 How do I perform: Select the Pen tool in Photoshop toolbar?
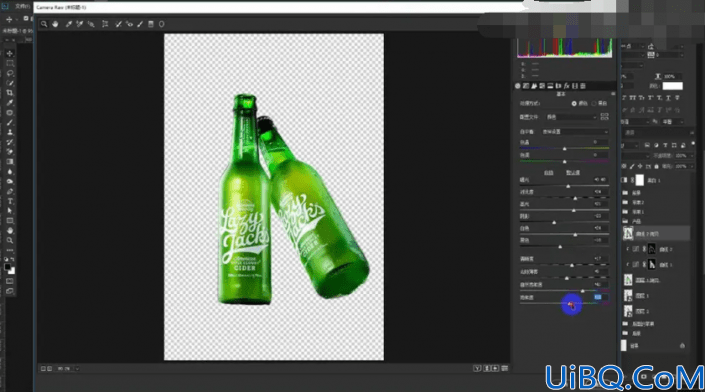[x=9, y=191]
